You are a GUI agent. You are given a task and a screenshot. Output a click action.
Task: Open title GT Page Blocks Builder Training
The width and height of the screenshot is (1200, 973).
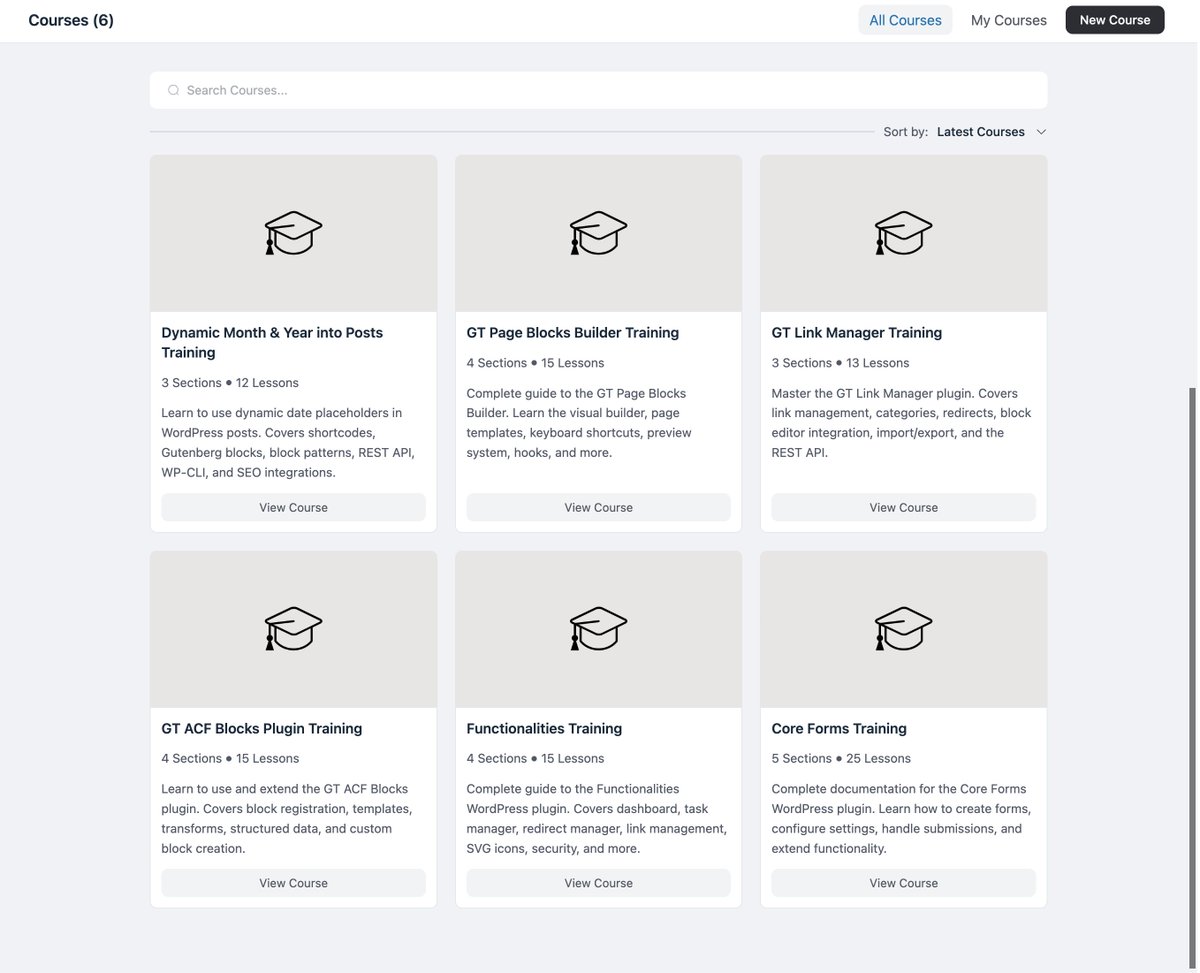573,333
